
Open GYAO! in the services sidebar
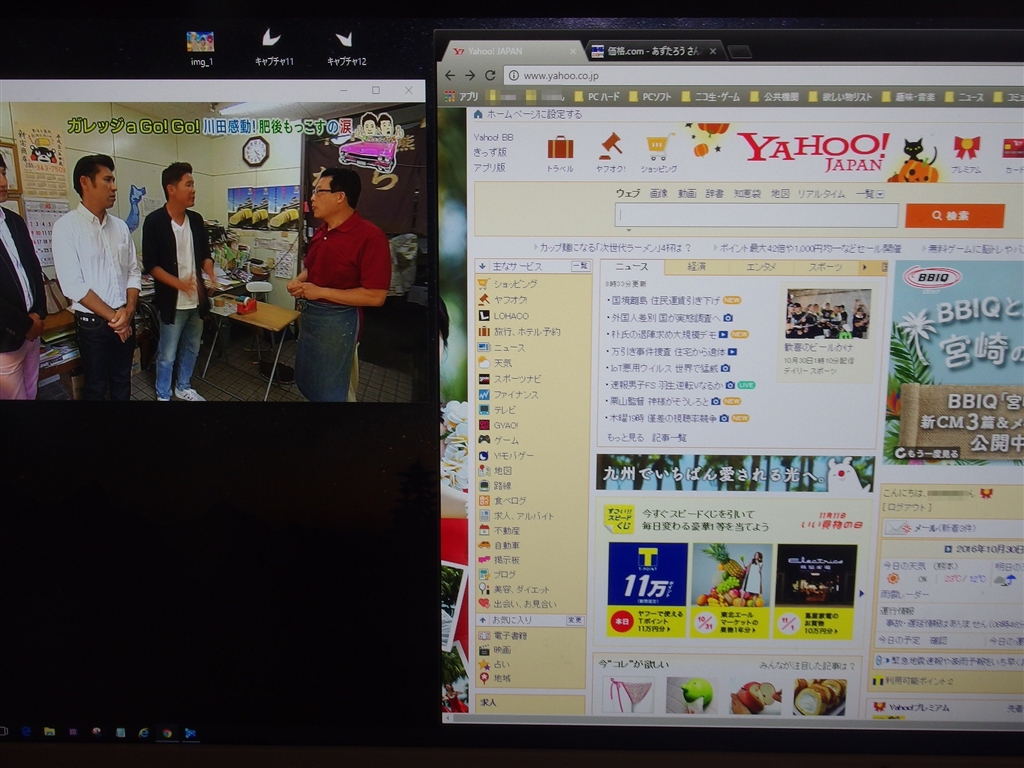498,425
